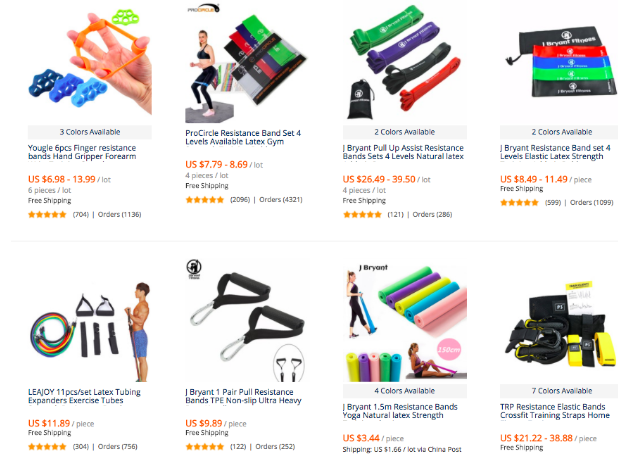Open the J Bryant Pull Up Assist bands image
This screenshot has height=455, width=618.
[x=405, y=61]
